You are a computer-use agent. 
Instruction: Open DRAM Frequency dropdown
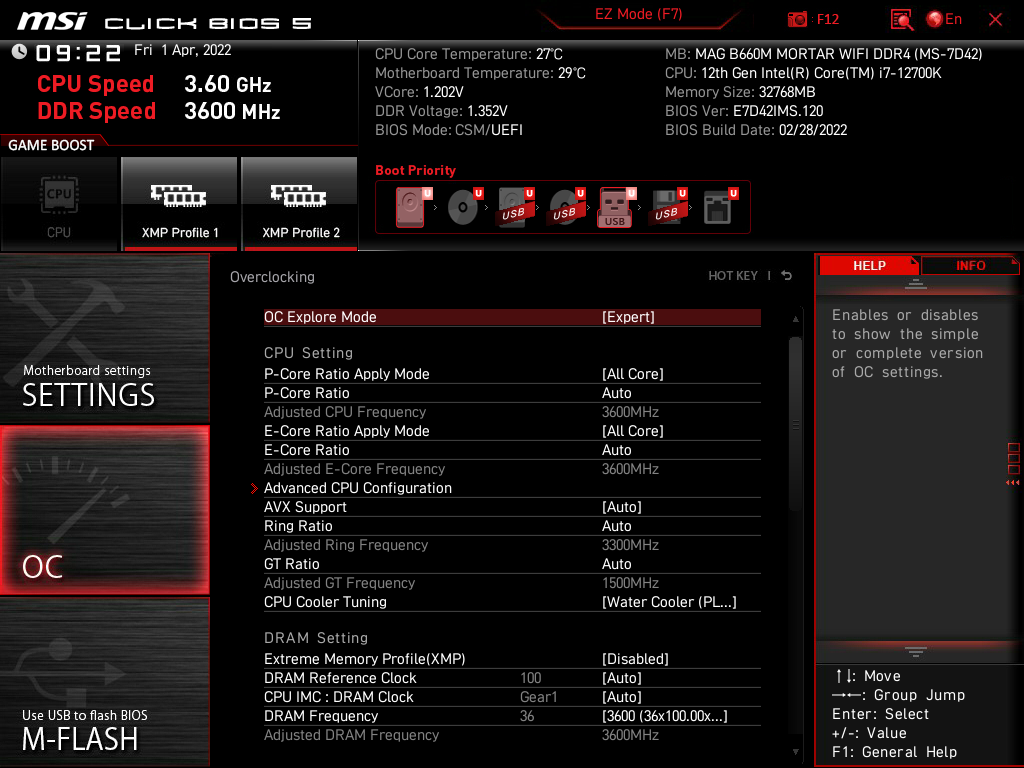[512, 716]
